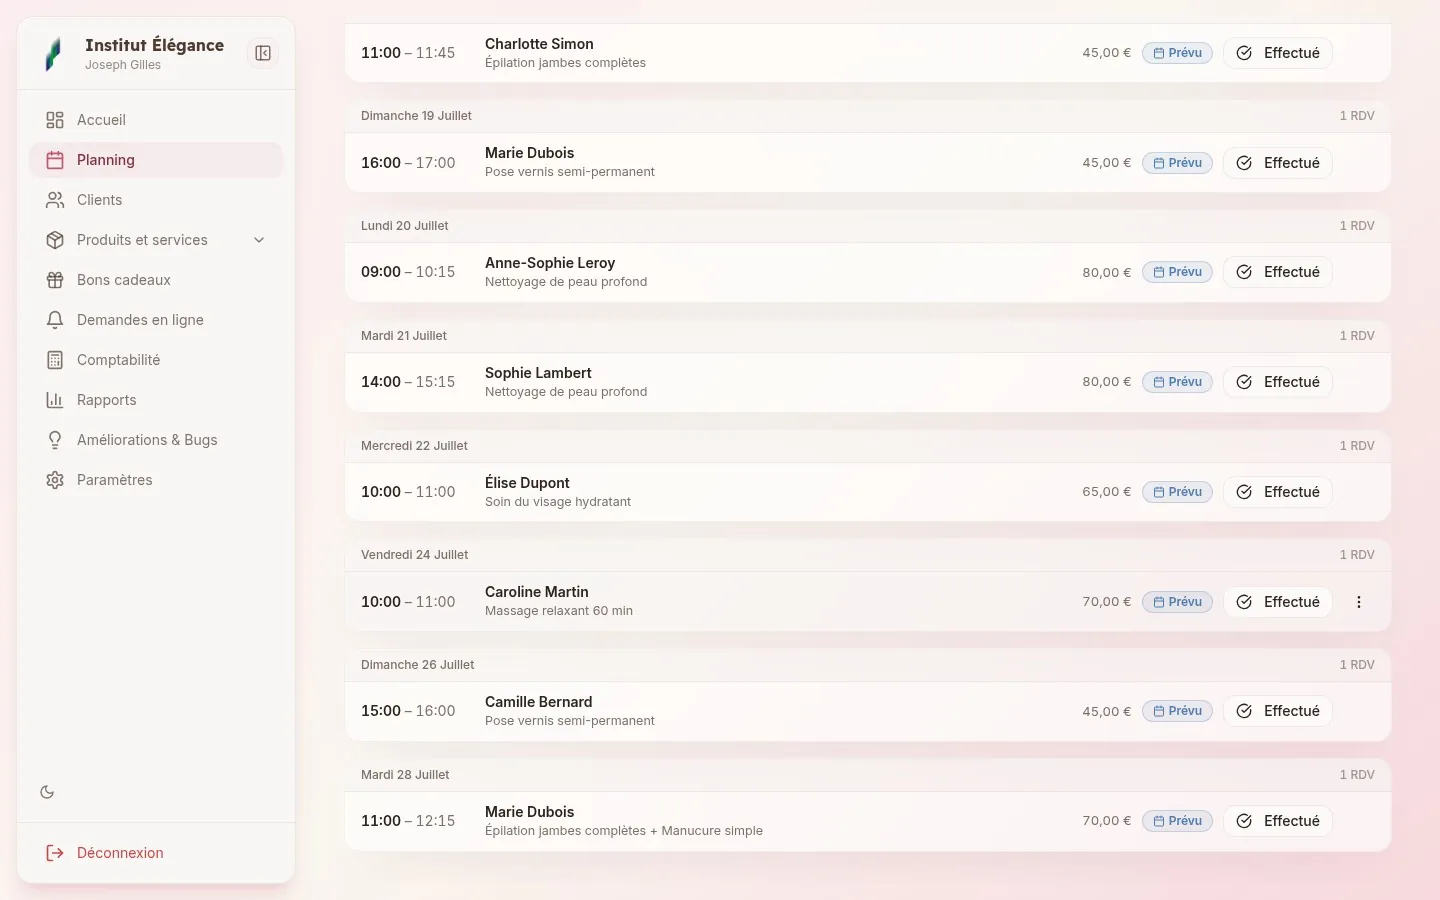The image size is (1440, 900).
Task: Open Rapports chart icon
Action: click(x=55, y=400)
